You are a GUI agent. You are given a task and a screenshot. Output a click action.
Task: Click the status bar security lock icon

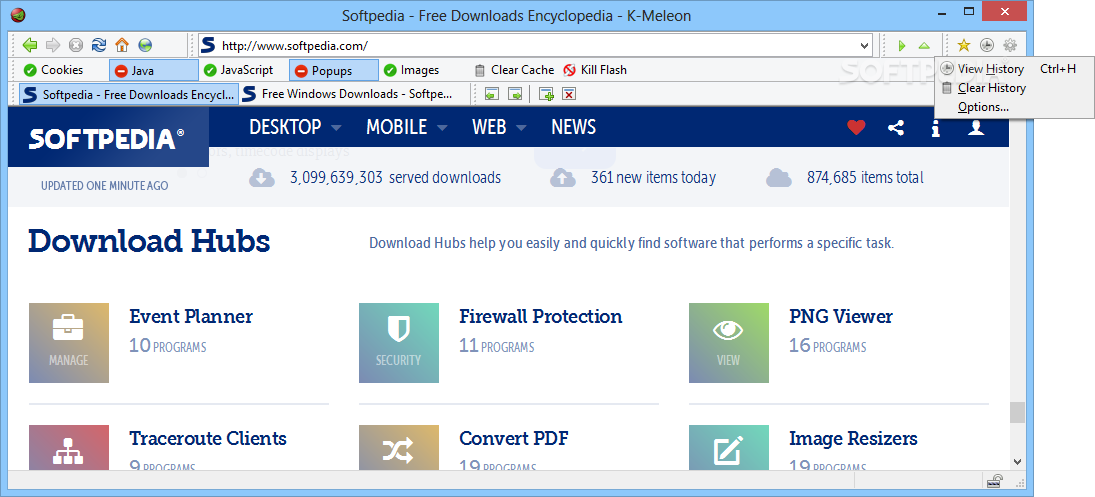coord(995,481)
